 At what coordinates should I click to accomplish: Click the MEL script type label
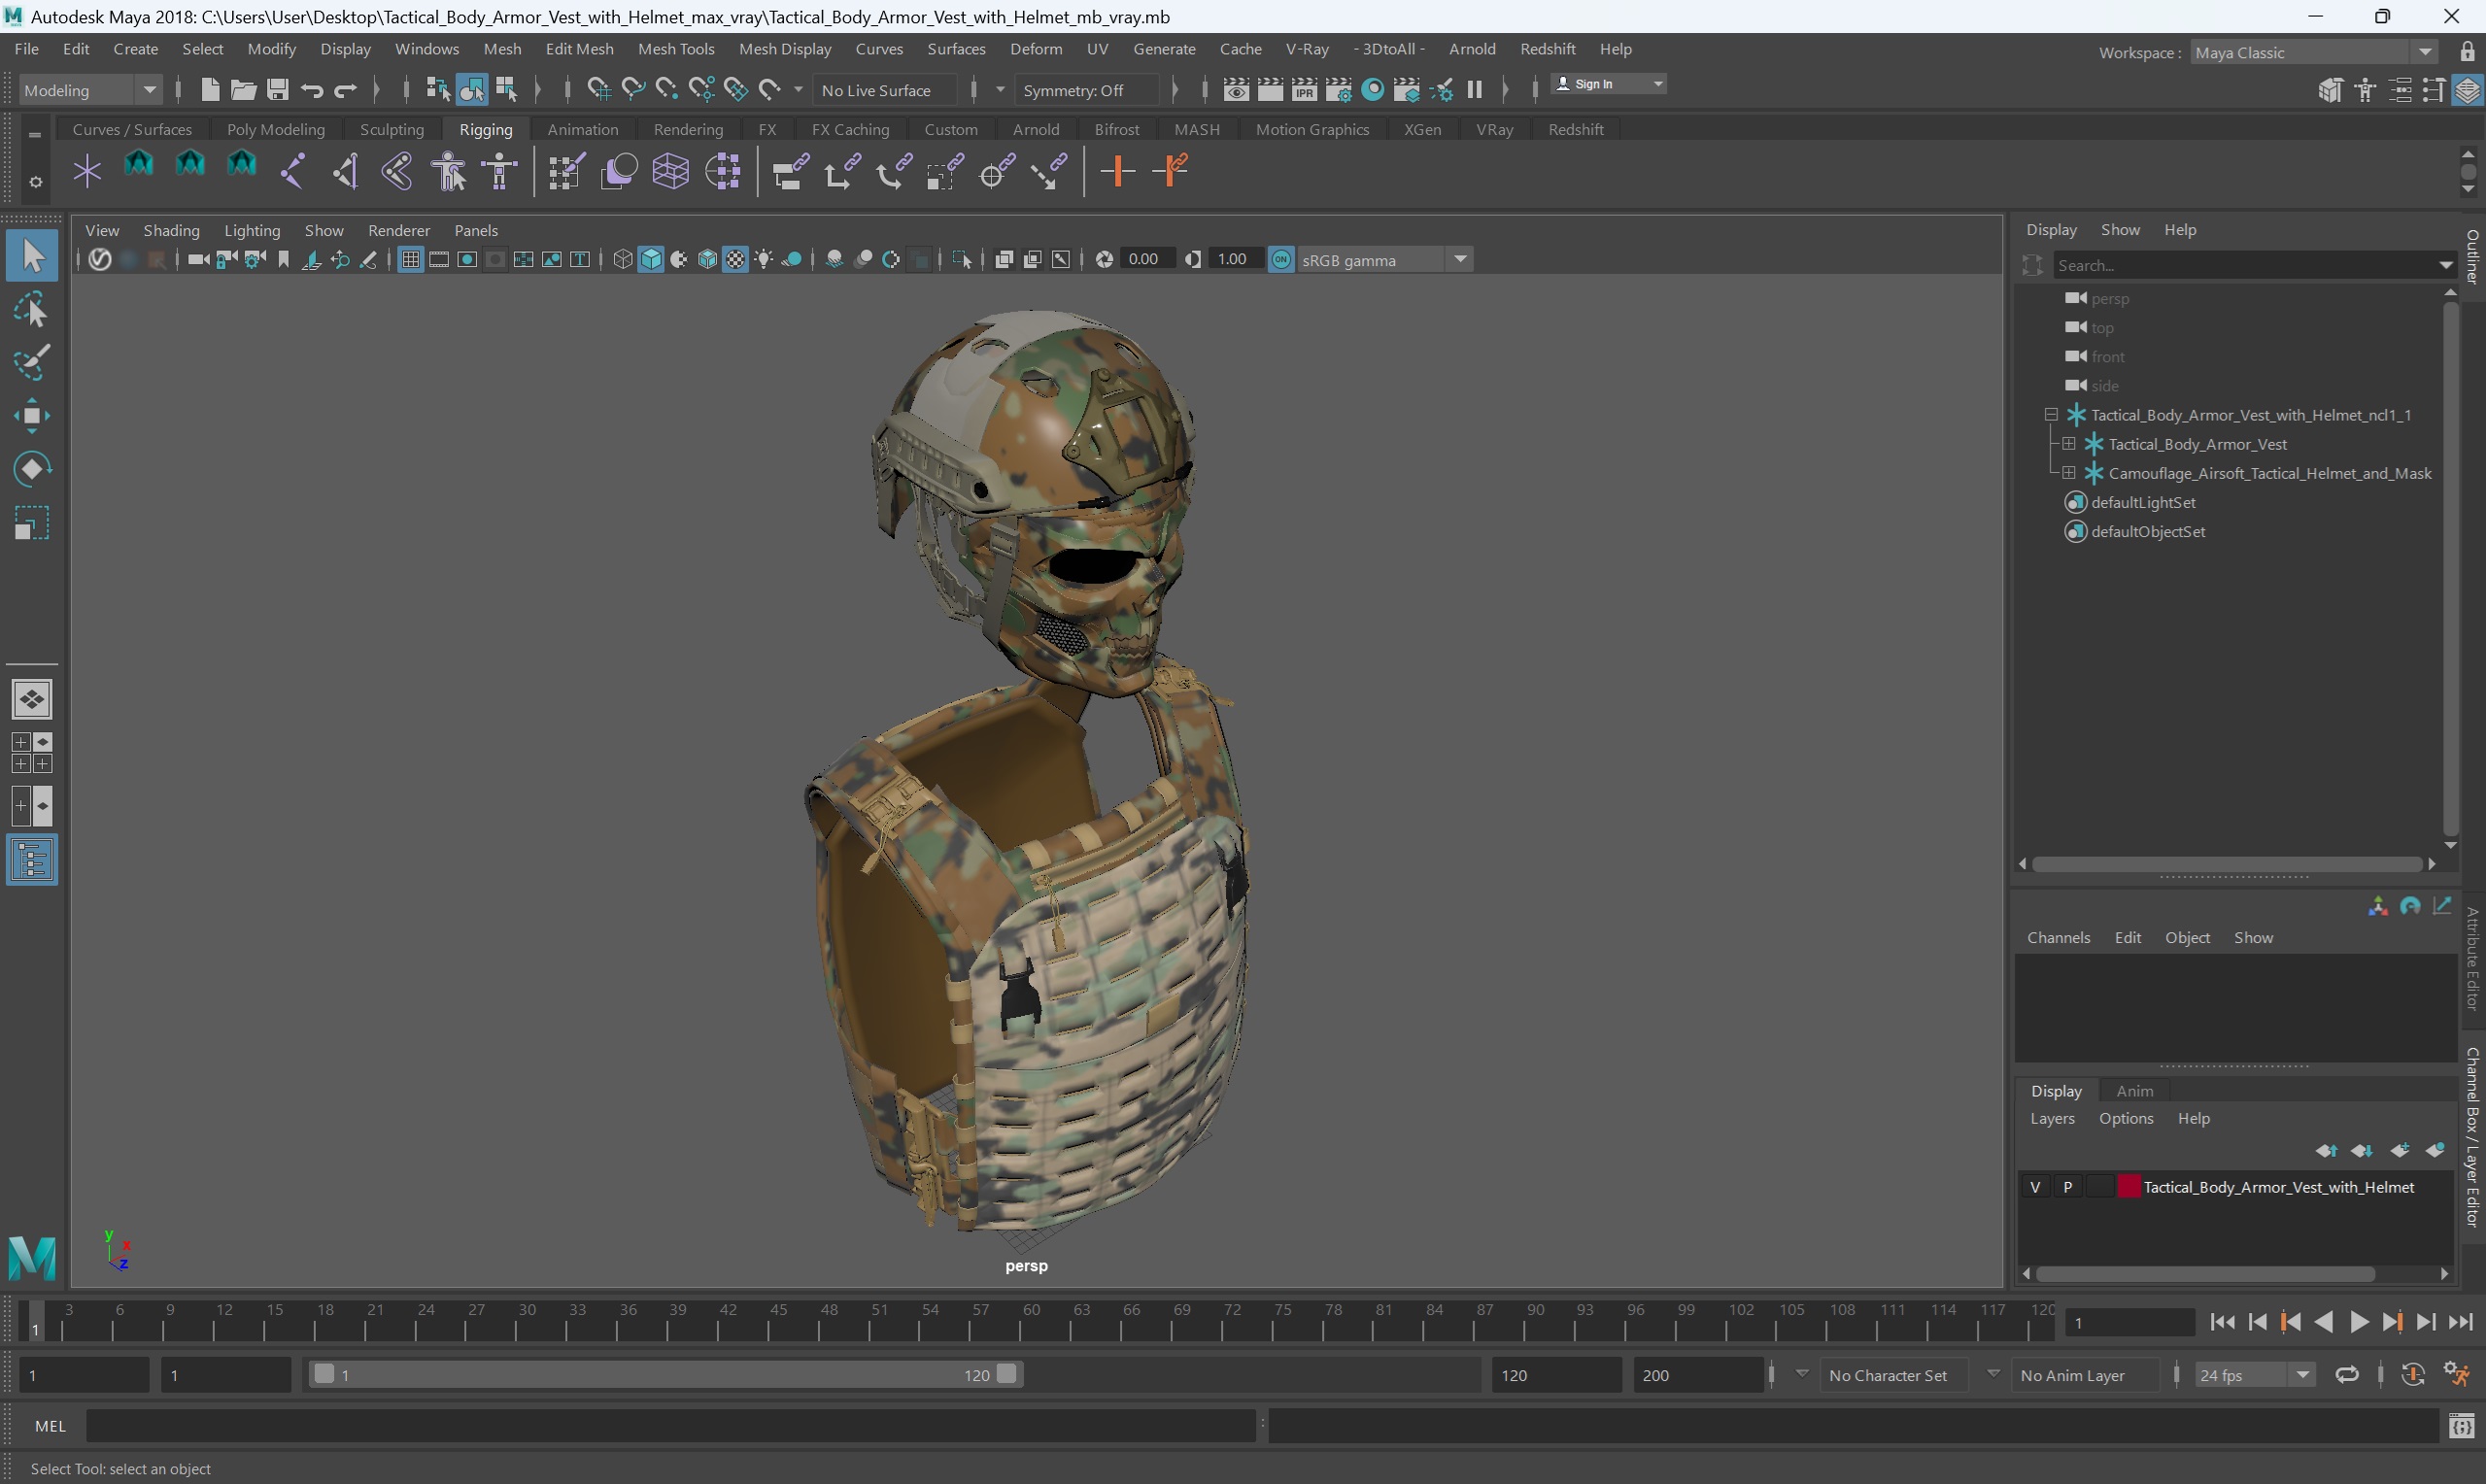pos(50,1426)
